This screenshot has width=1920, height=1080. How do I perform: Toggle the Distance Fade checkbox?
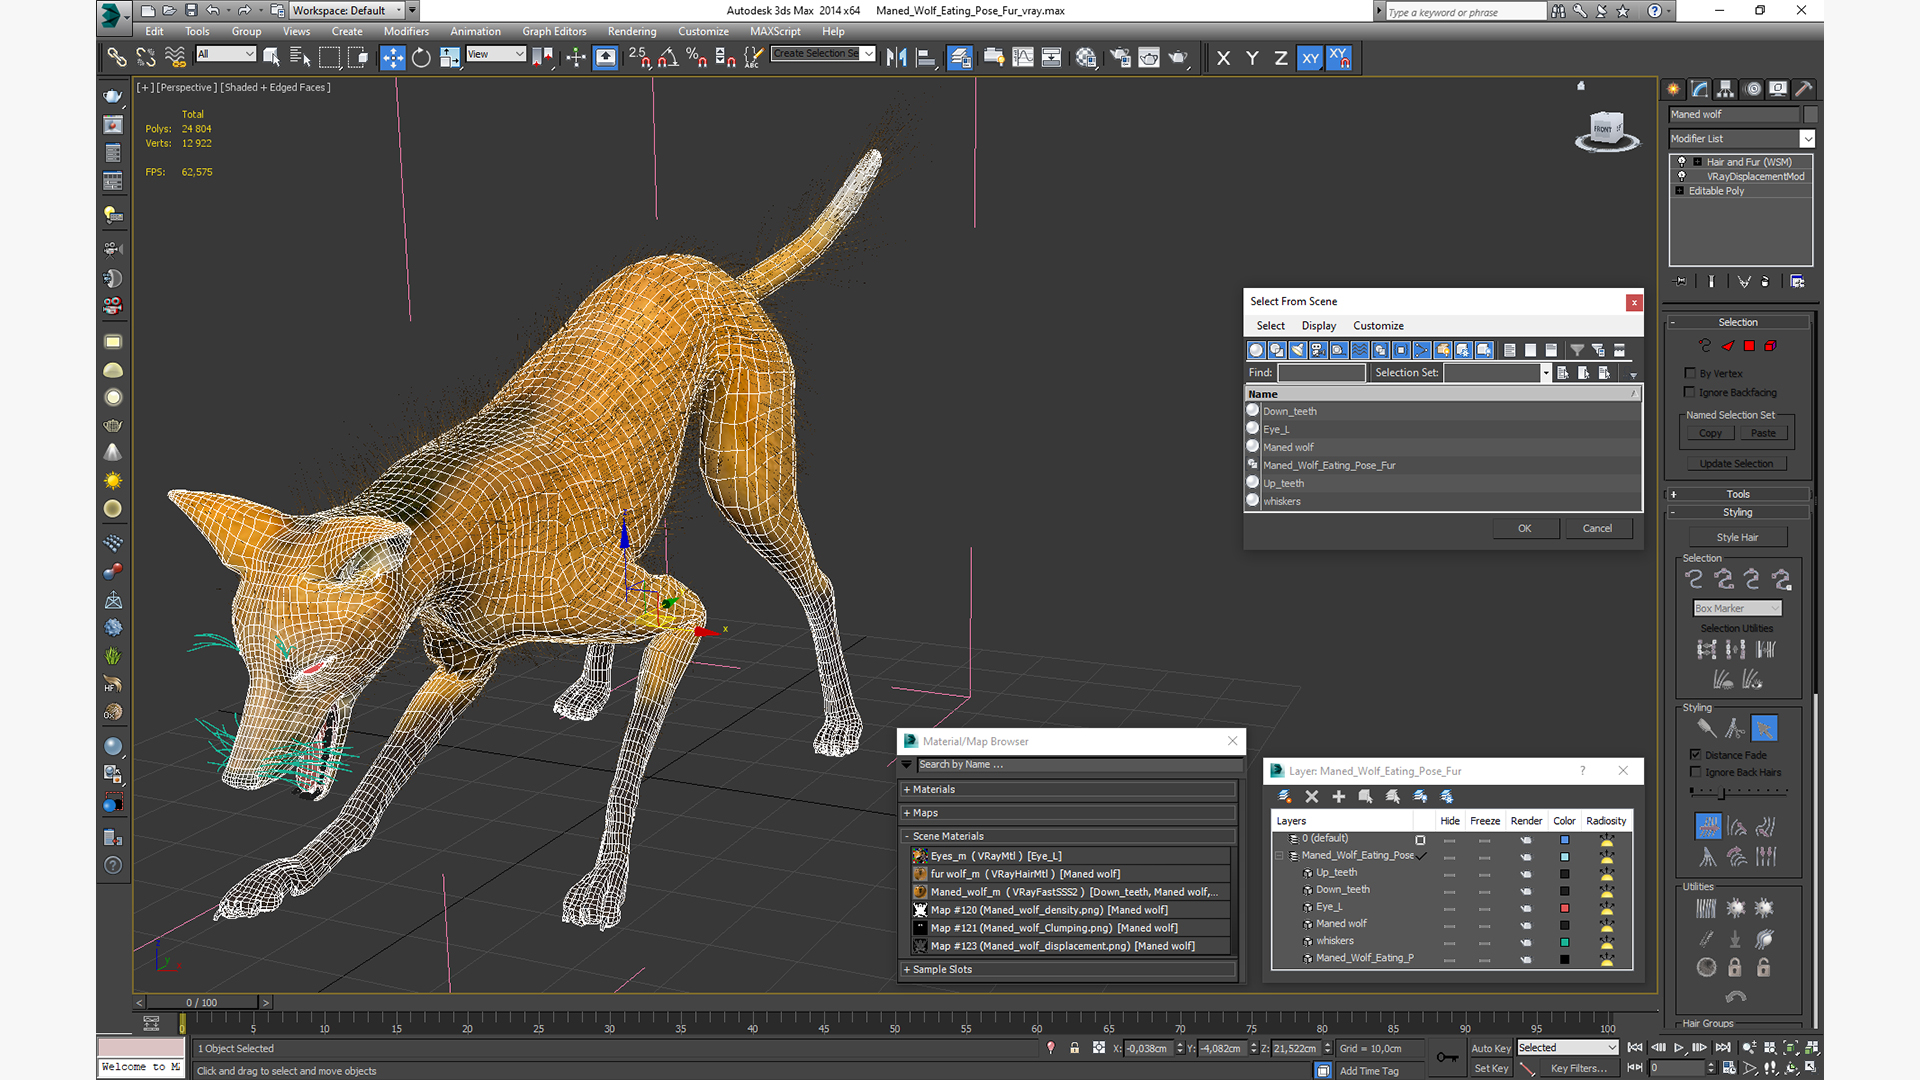[x=1696, y=755]
